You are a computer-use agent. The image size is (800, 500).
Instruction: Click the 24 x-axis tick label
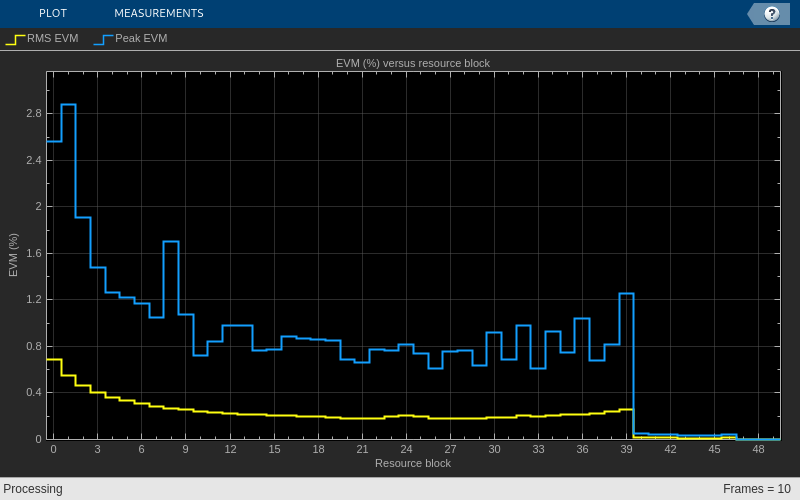(x=406, y=449)
